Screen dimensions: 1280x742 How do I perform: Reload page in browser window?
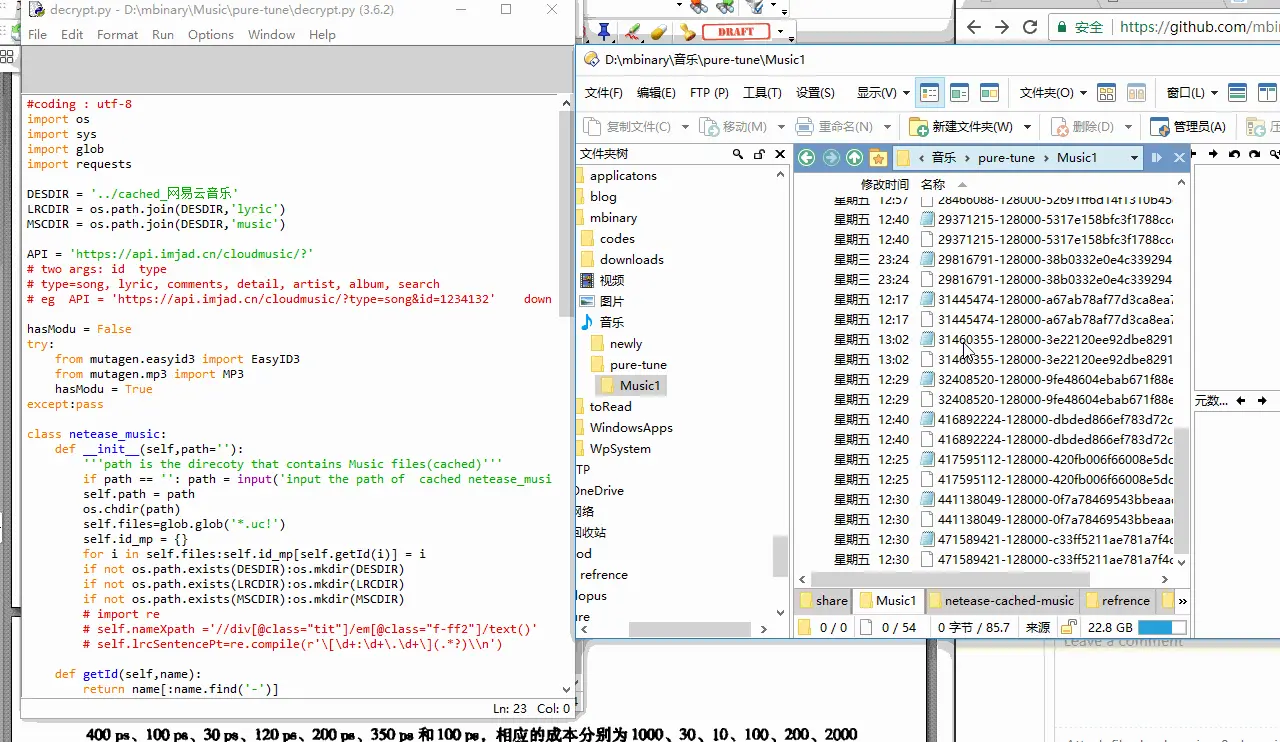[x=1031, y=28]
